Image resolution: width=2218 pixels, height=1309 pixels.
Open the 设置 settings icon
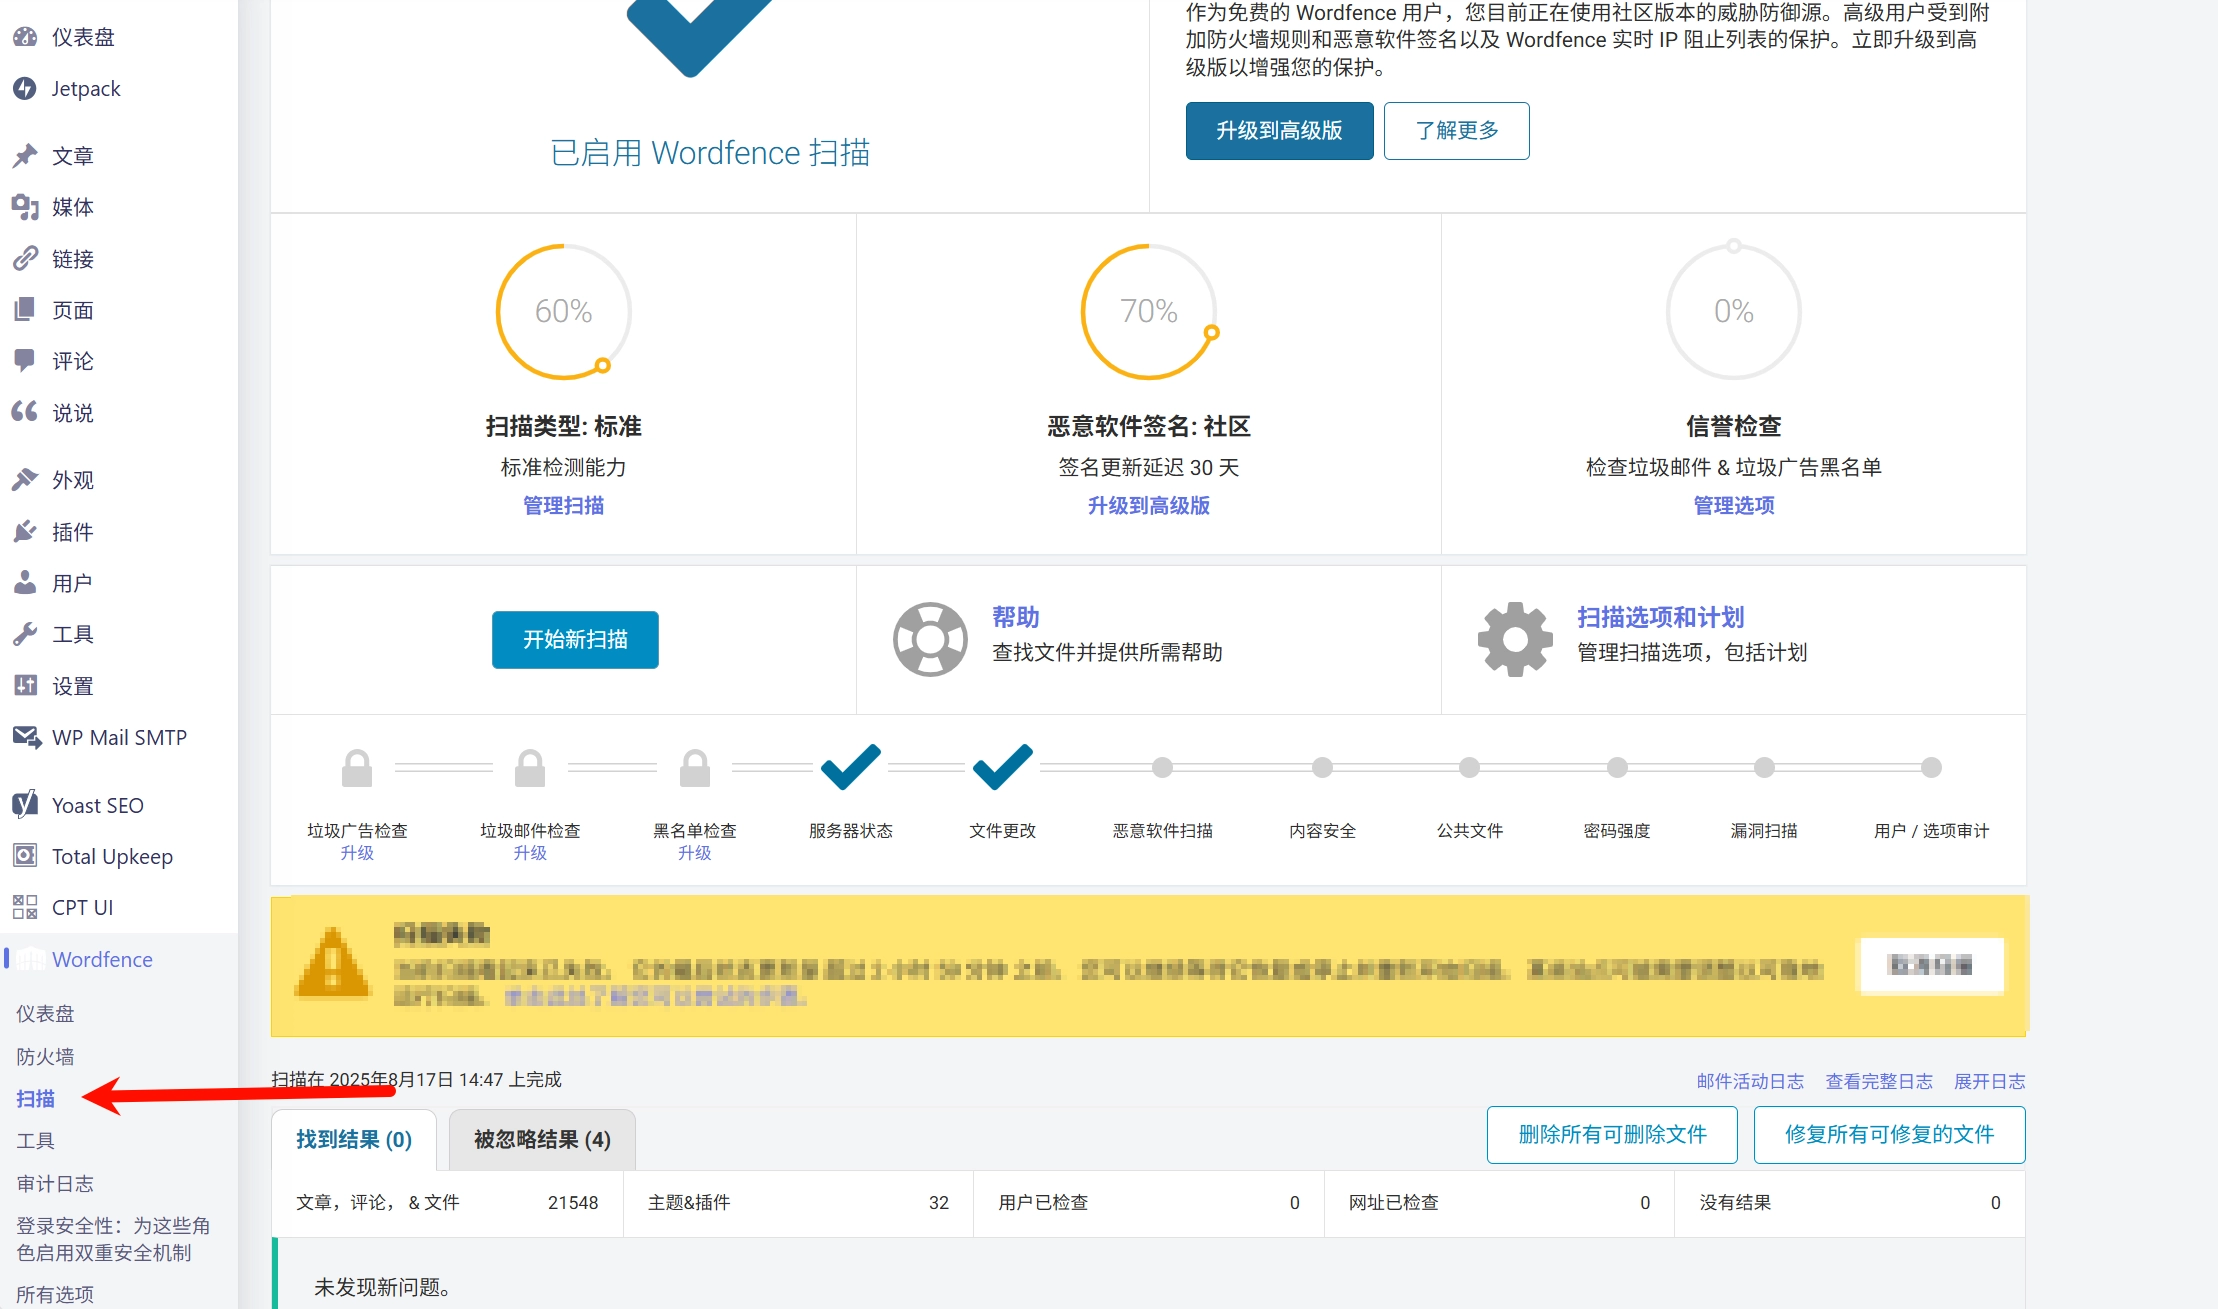point(25,685)
